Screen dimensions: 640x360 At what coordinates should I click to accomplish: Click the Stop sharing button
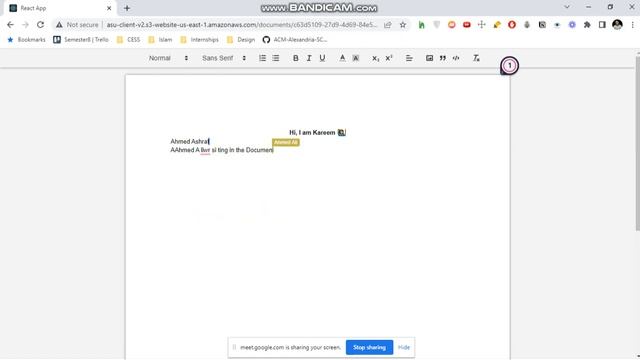pyautogui.click(x=369, y=347)
